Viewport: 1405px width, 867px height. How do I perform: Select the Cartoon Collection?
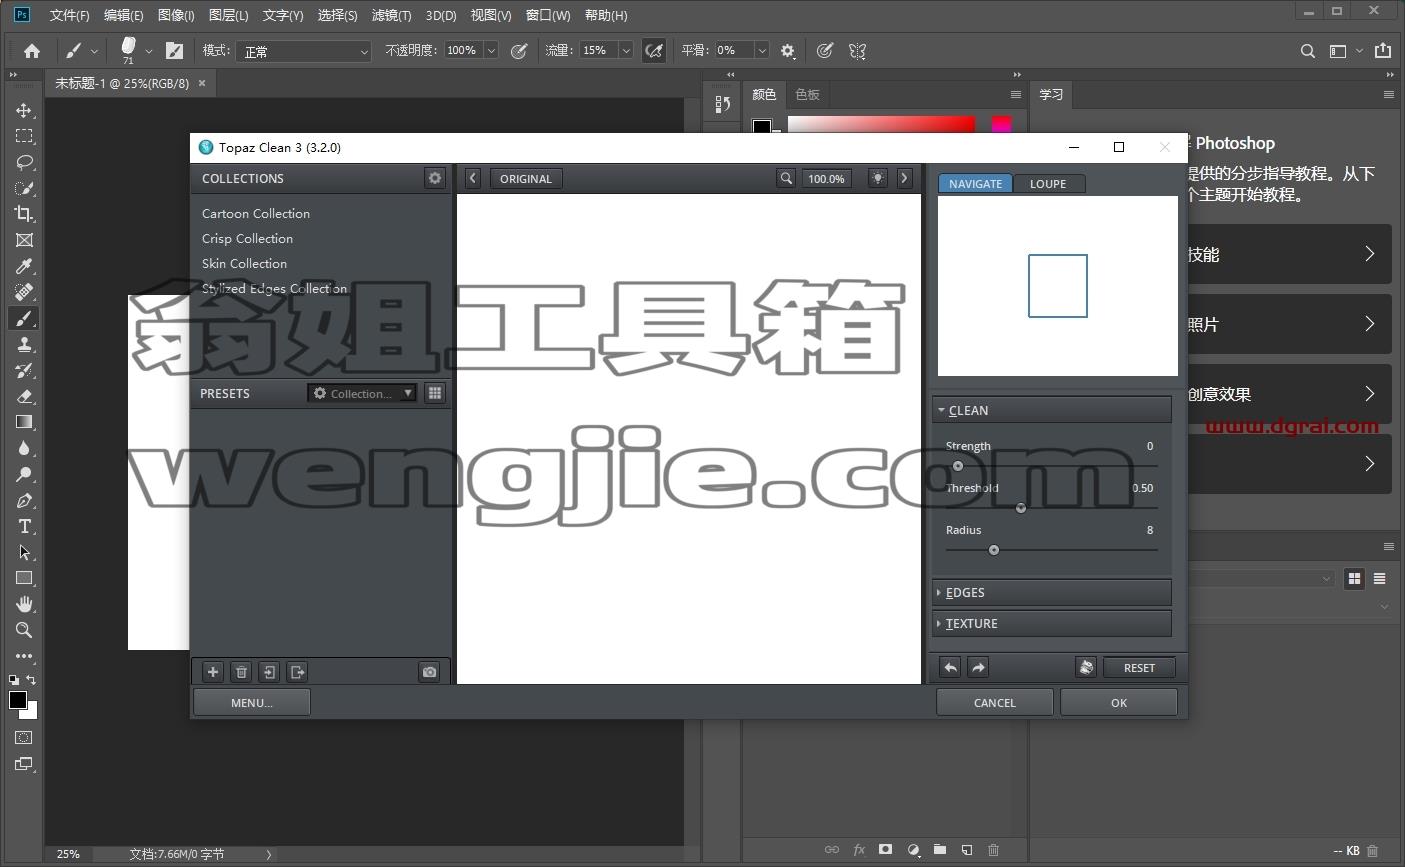tap(256, 213)
